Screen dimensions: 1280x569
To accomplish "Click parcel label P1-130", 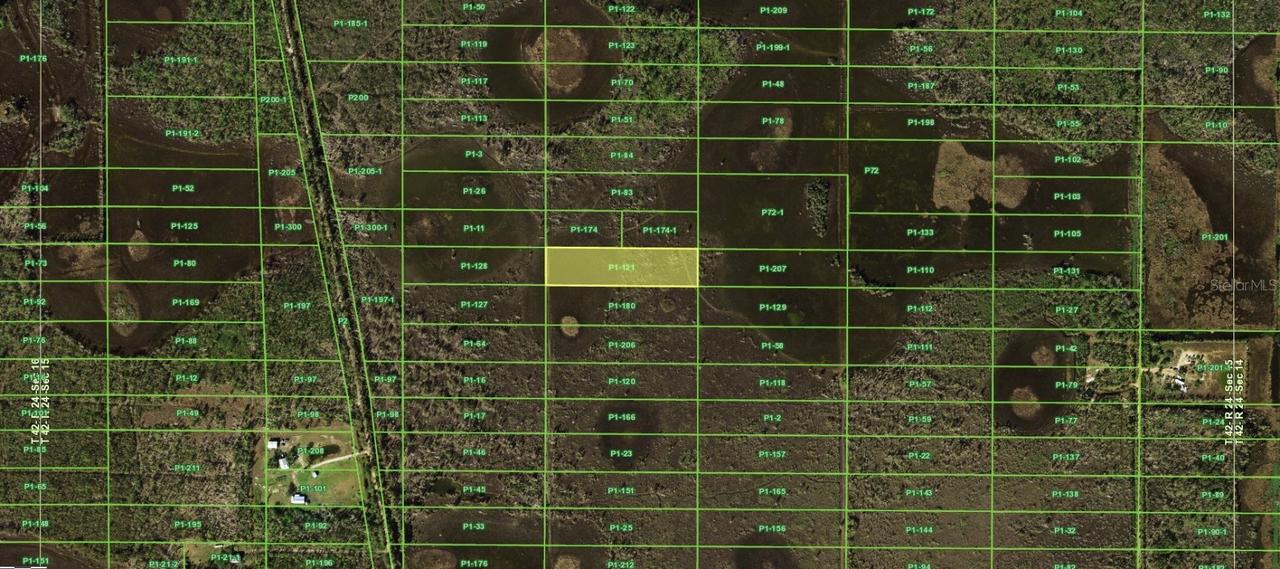I will pyautogui.click(x=1068, y=50).
